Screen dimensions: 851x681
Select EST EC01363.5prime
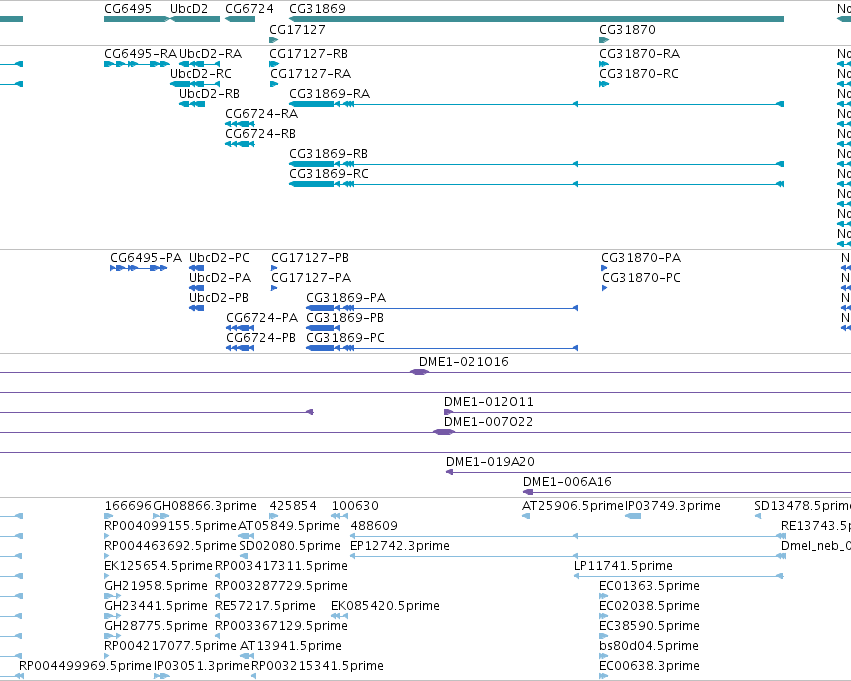[x=649, y=587]
